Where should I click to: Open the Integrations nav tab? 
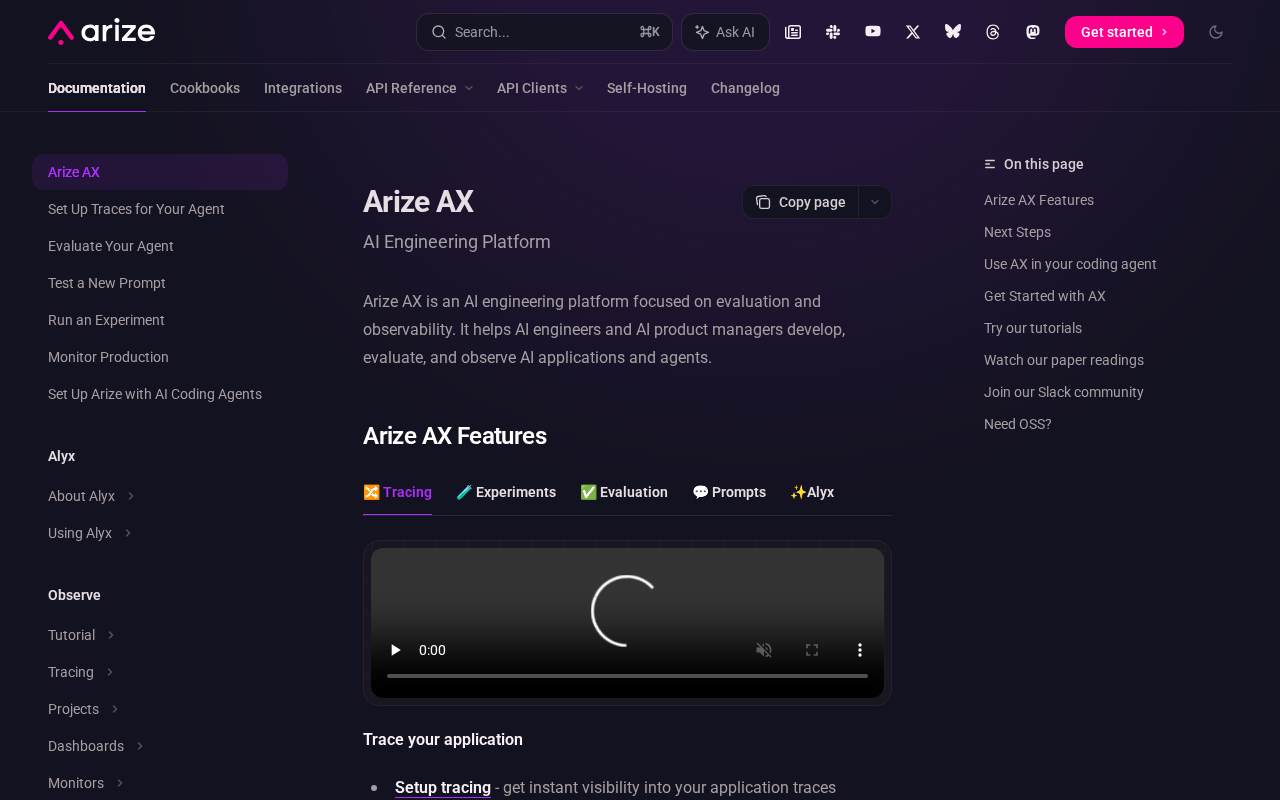point(303,88)
